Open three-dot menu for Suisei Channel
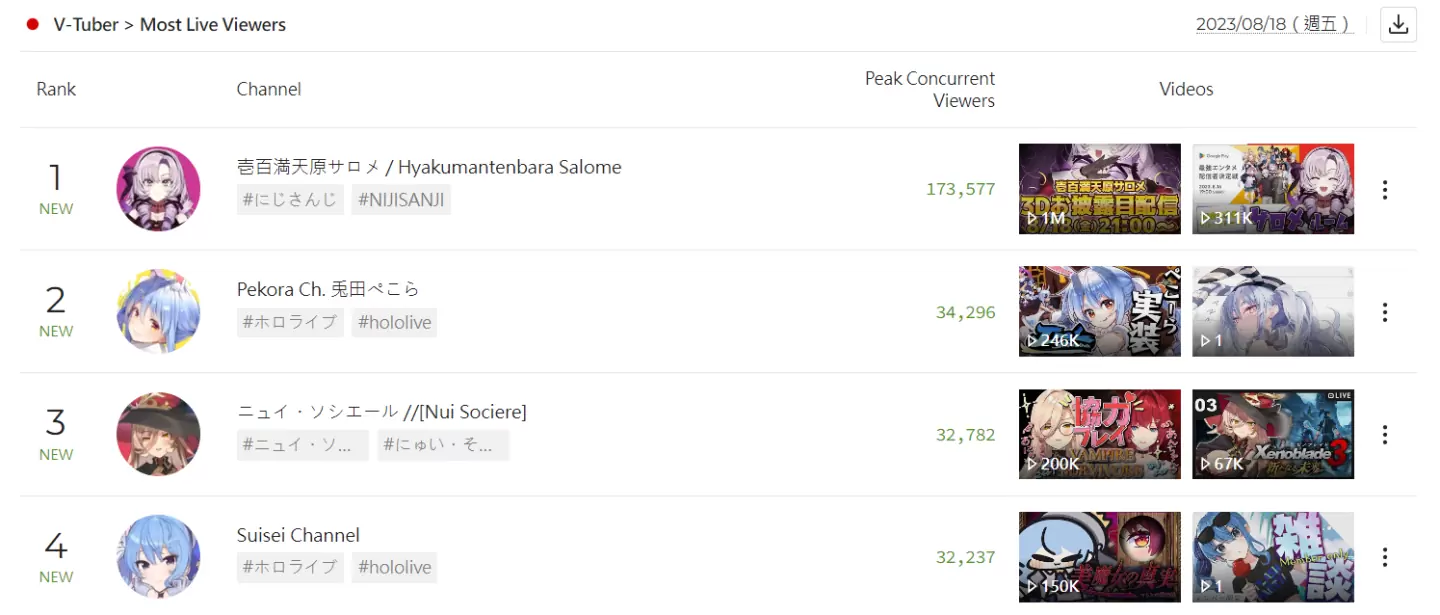Viewport: 1440px width, 615px height. (x=1384, y=557)
